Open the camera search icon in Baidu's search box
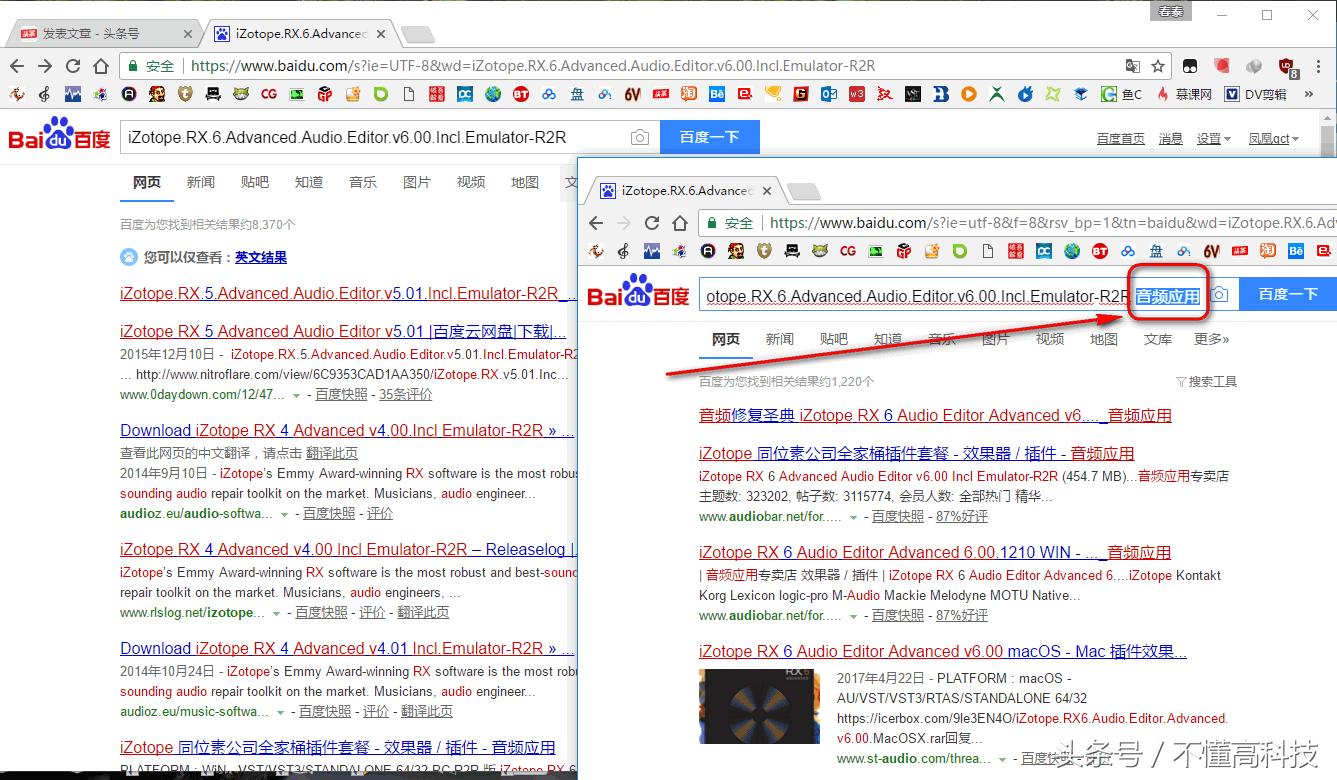Screen dimensions: 1337x780 [1219, 294]
